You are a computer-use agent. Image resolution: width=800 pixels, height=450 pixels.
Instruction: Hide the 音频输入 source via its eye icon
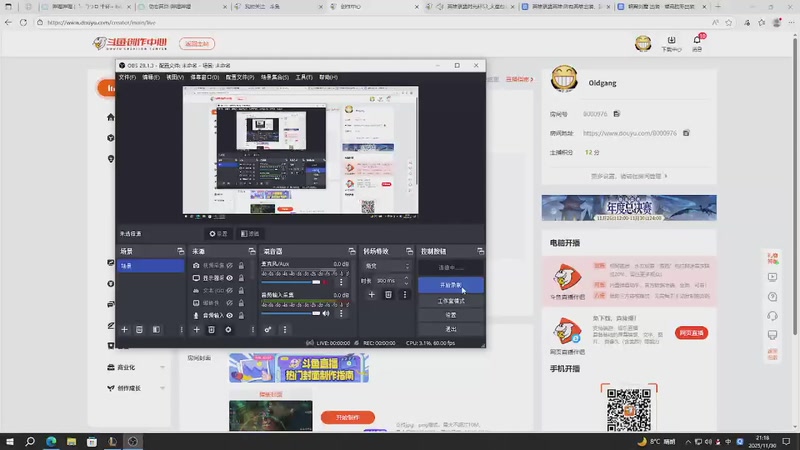pos(230,315)
